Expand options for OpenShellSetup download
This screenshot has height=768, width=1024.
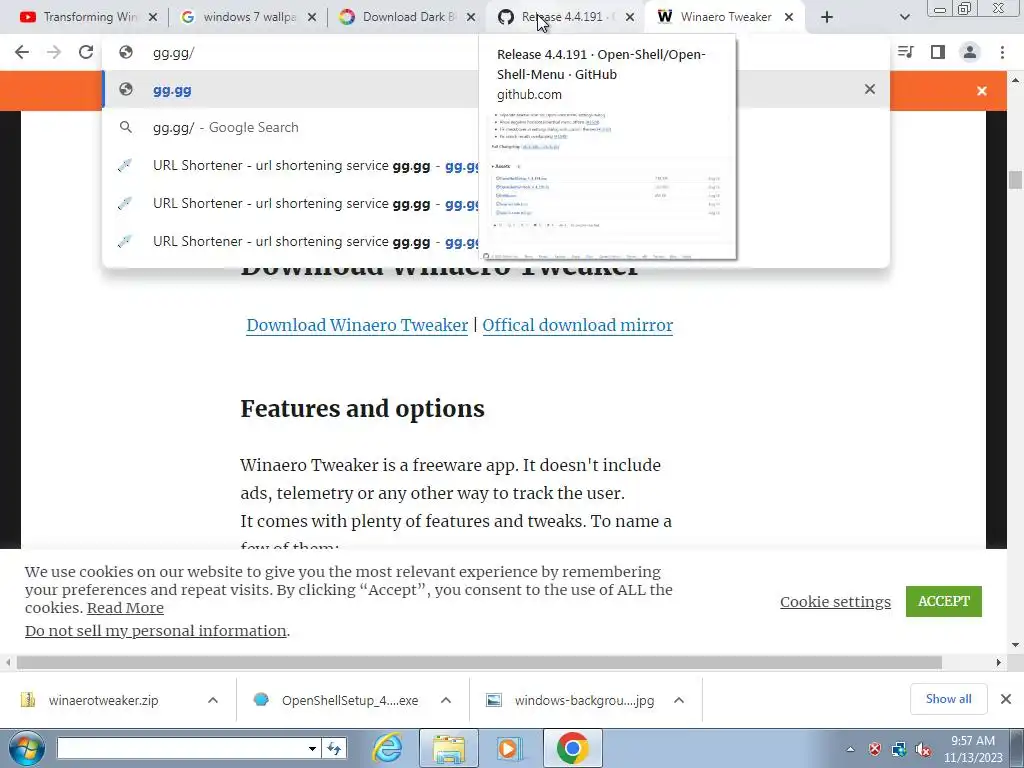pos(446,700)
